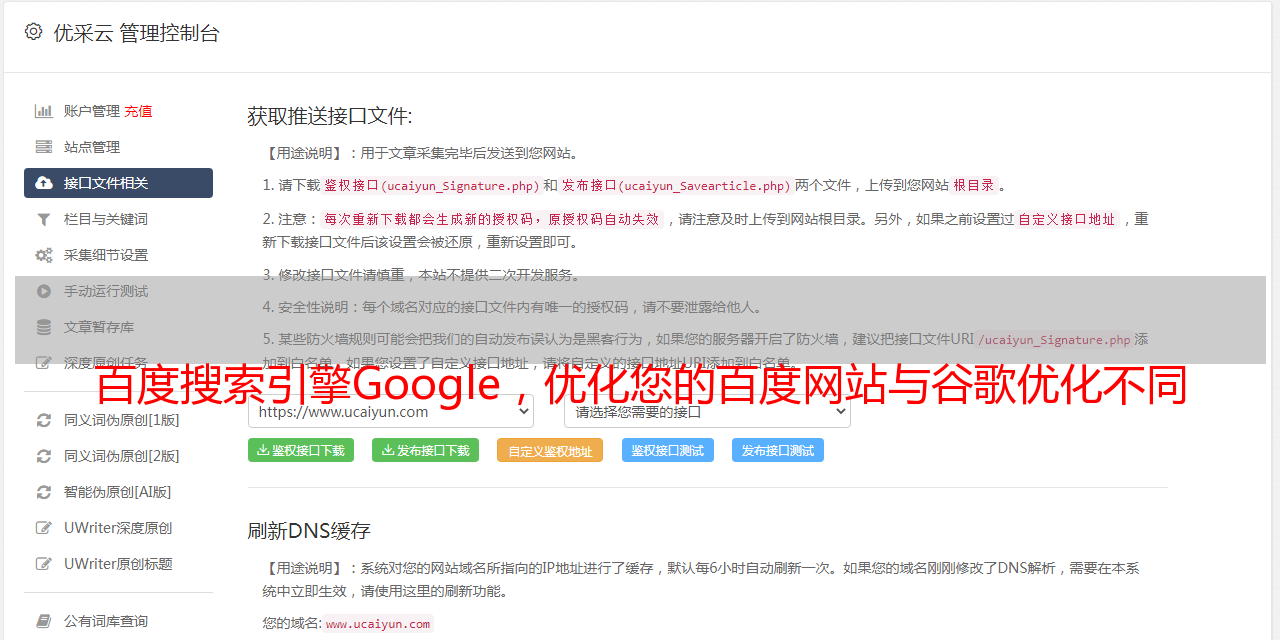Open 智能伪原创[AI版] page

coord(118,492)
